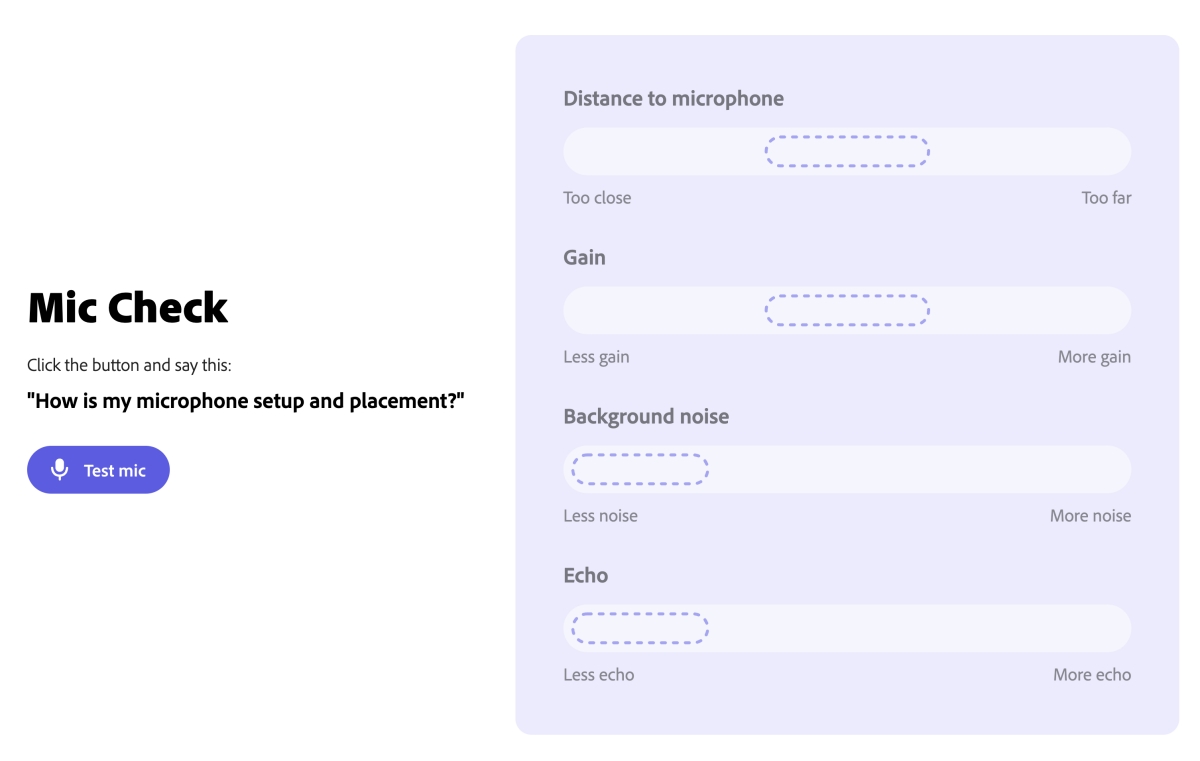The width and height of the screenshot is (1200, 761).
Task: Click the "How is my microphone setup" phrase
Action: [246, 402]
